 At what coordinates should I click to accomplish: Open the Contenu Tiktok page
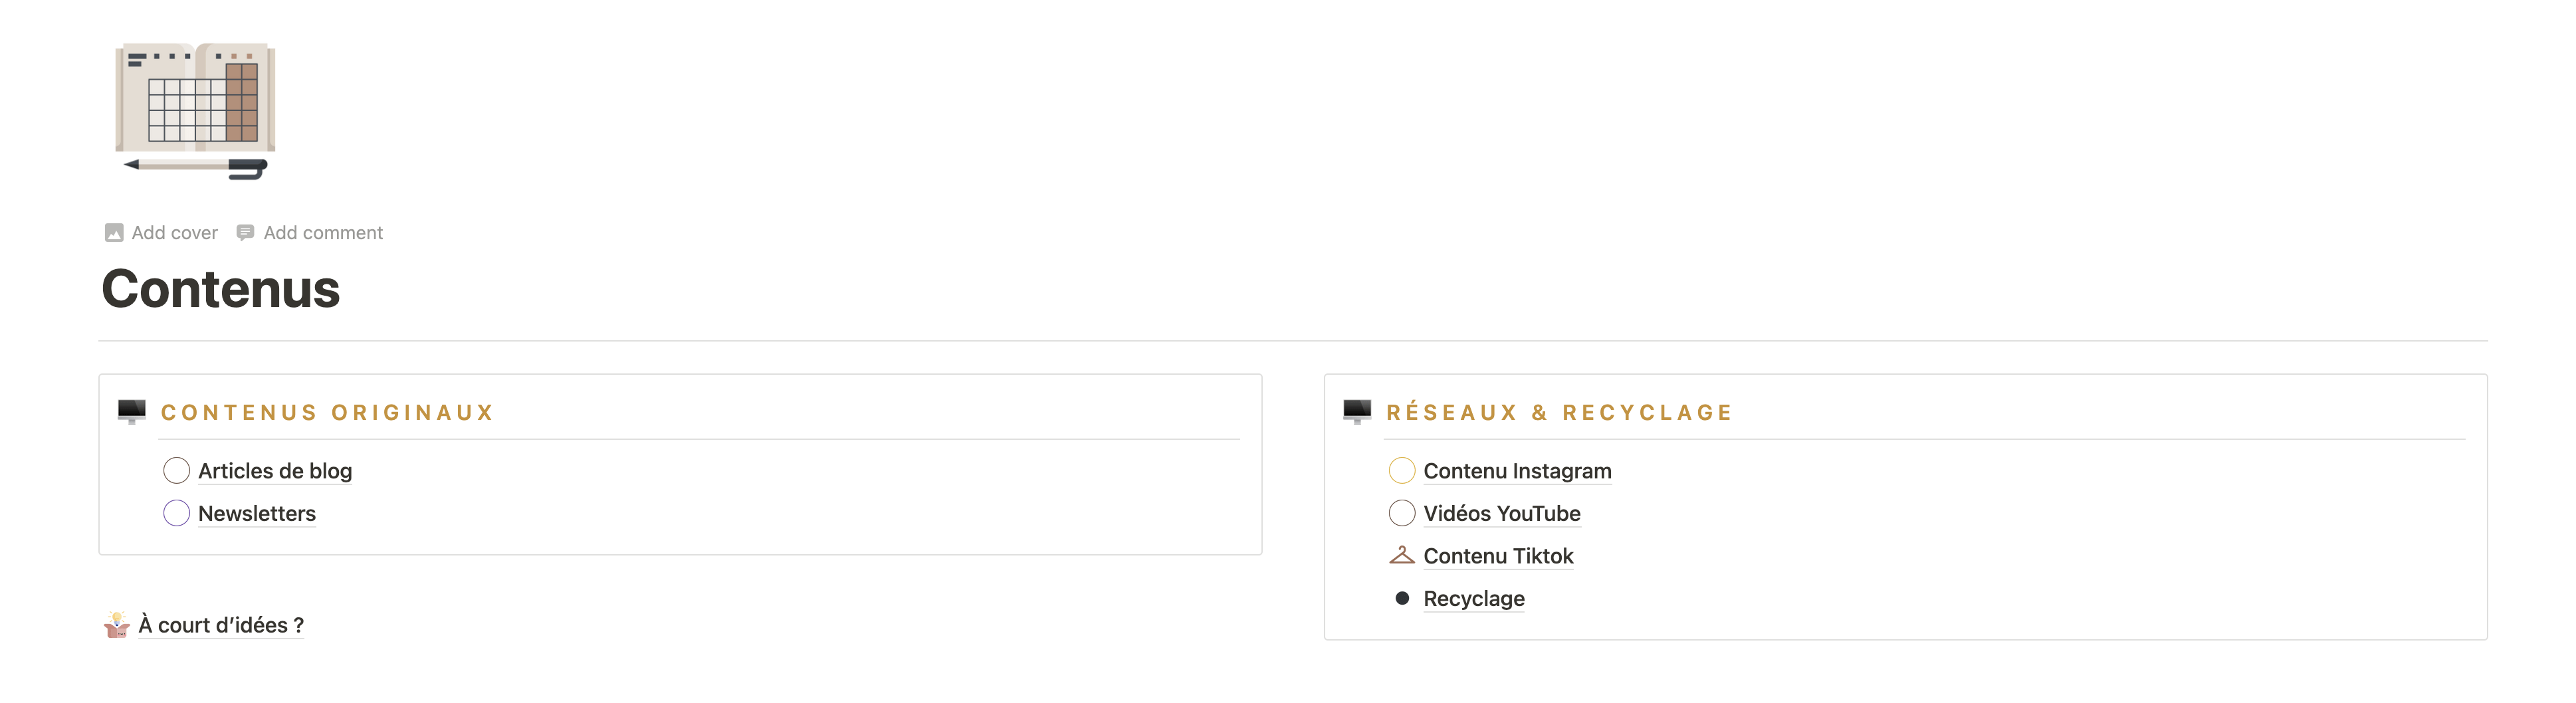[x=1498, y=555]
